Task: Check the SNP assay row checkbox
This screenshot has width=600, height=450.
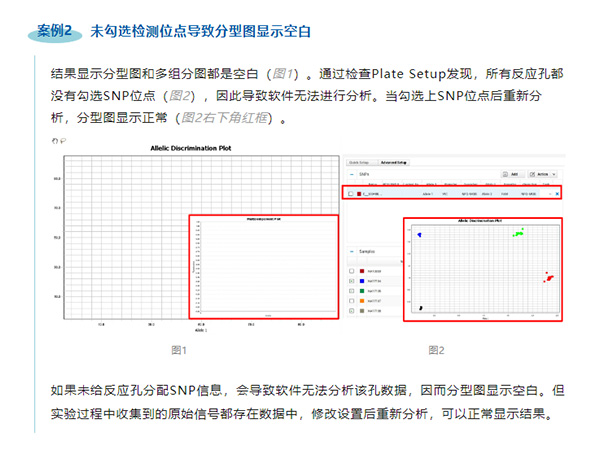Action: pyautogui.click(x=350, y=192)
